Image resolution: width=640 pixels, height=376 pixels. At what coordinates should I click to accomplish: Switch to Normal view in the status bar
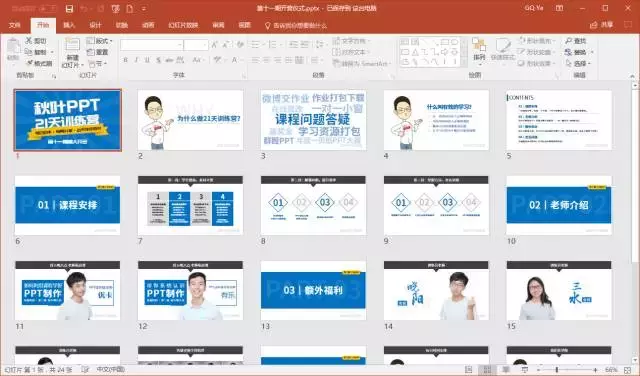[469, 370]
